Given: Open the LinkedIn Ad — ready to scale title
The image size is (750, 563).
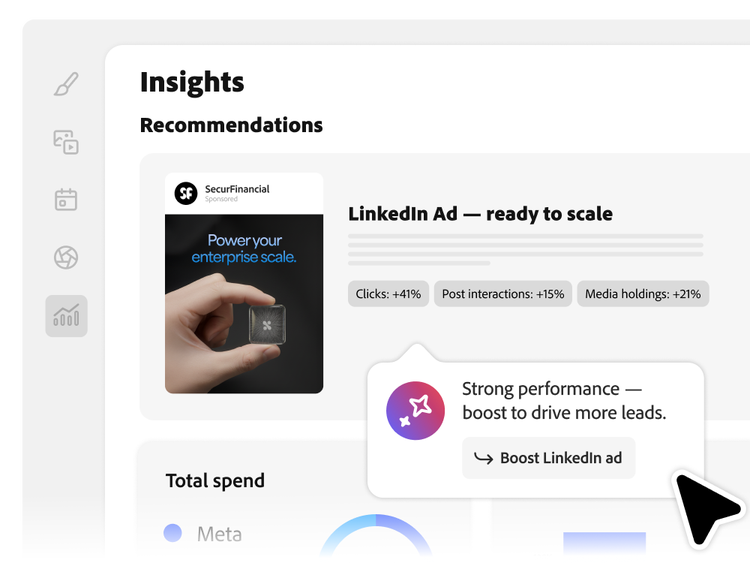Looking at the screenshot, I should click(480, 214).
